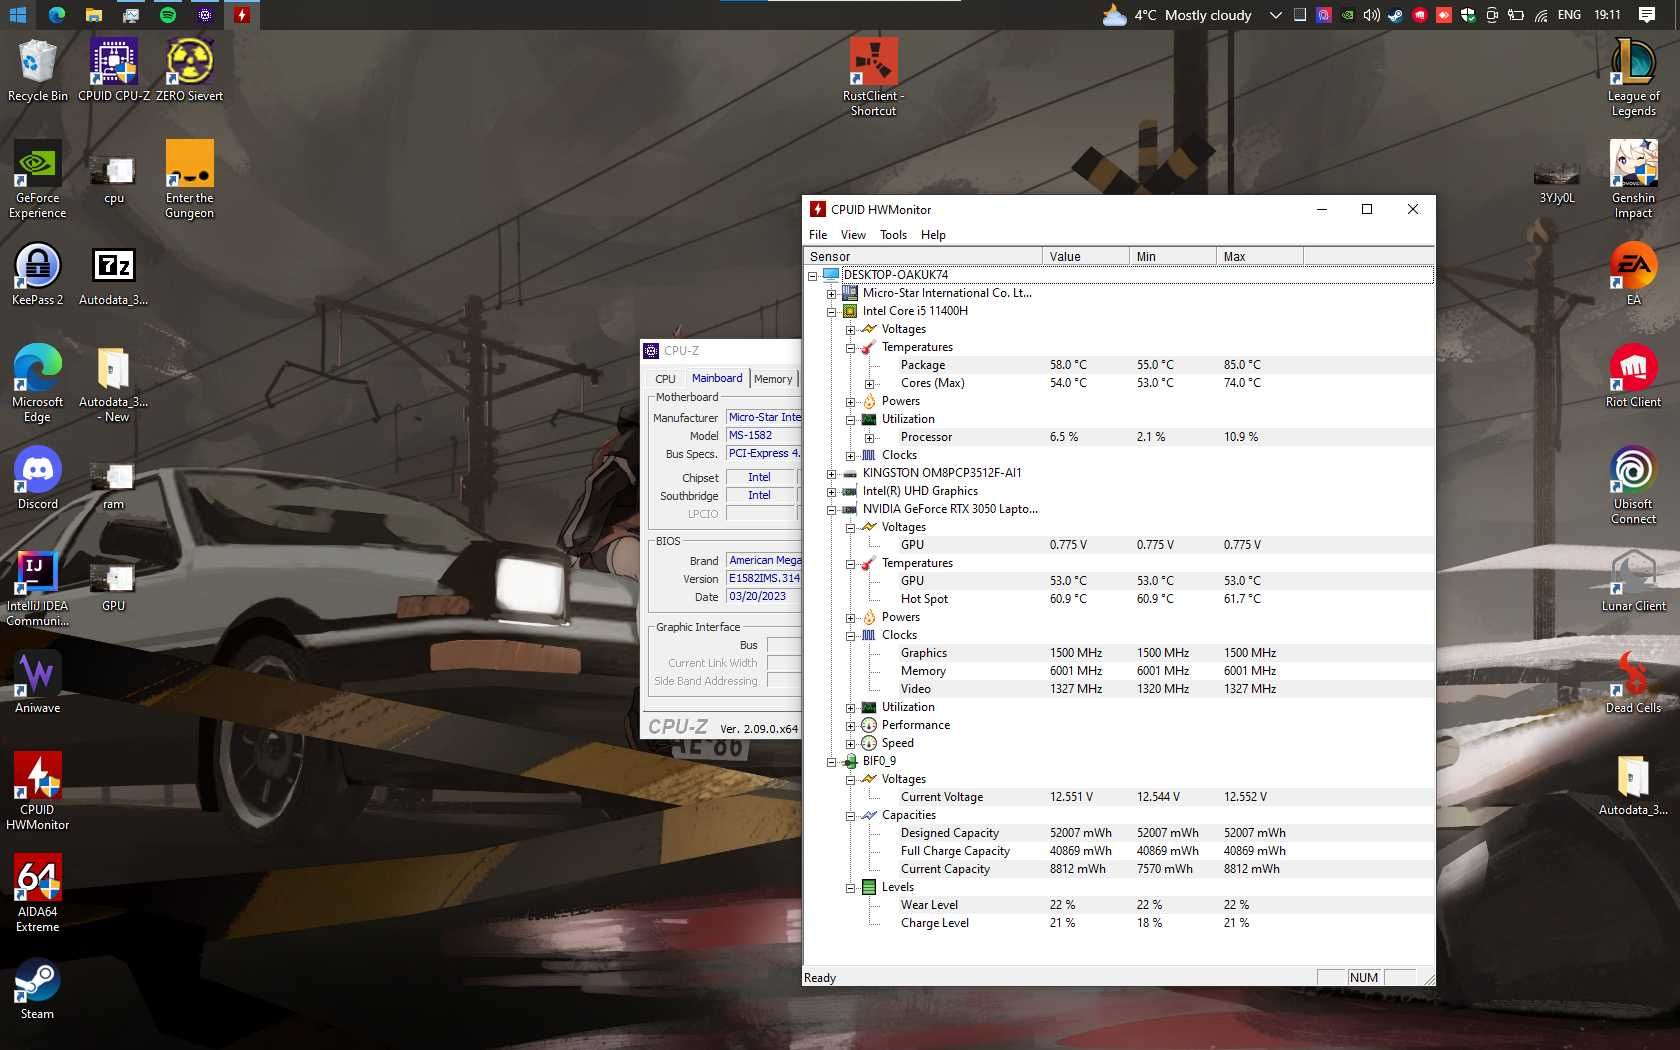Open the Steam desktop icon
Image resolution: width=1680 pixels, height=1050 pixels.
[x=37, y=989]
